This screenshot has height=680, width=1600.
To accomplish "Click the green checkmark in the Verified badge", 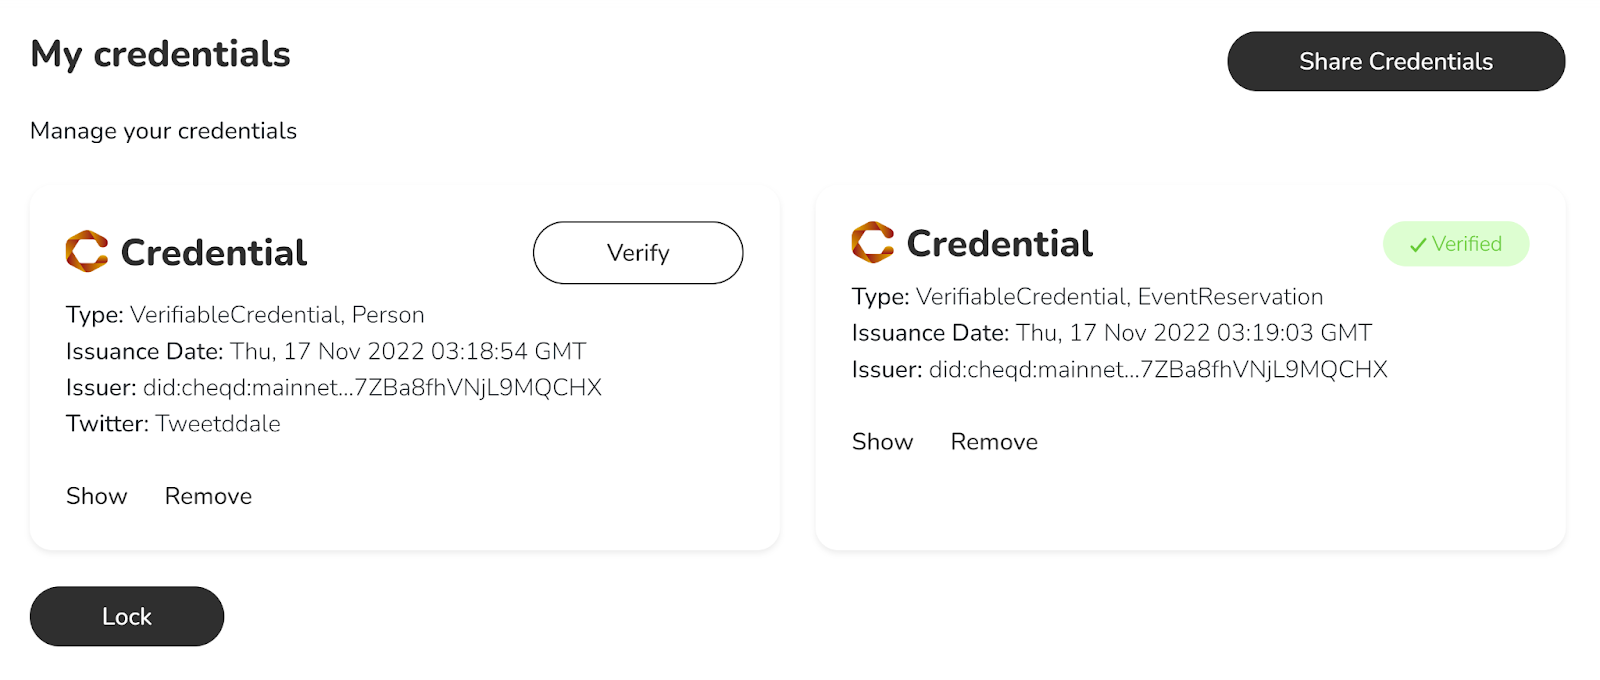I will 1418,245.
